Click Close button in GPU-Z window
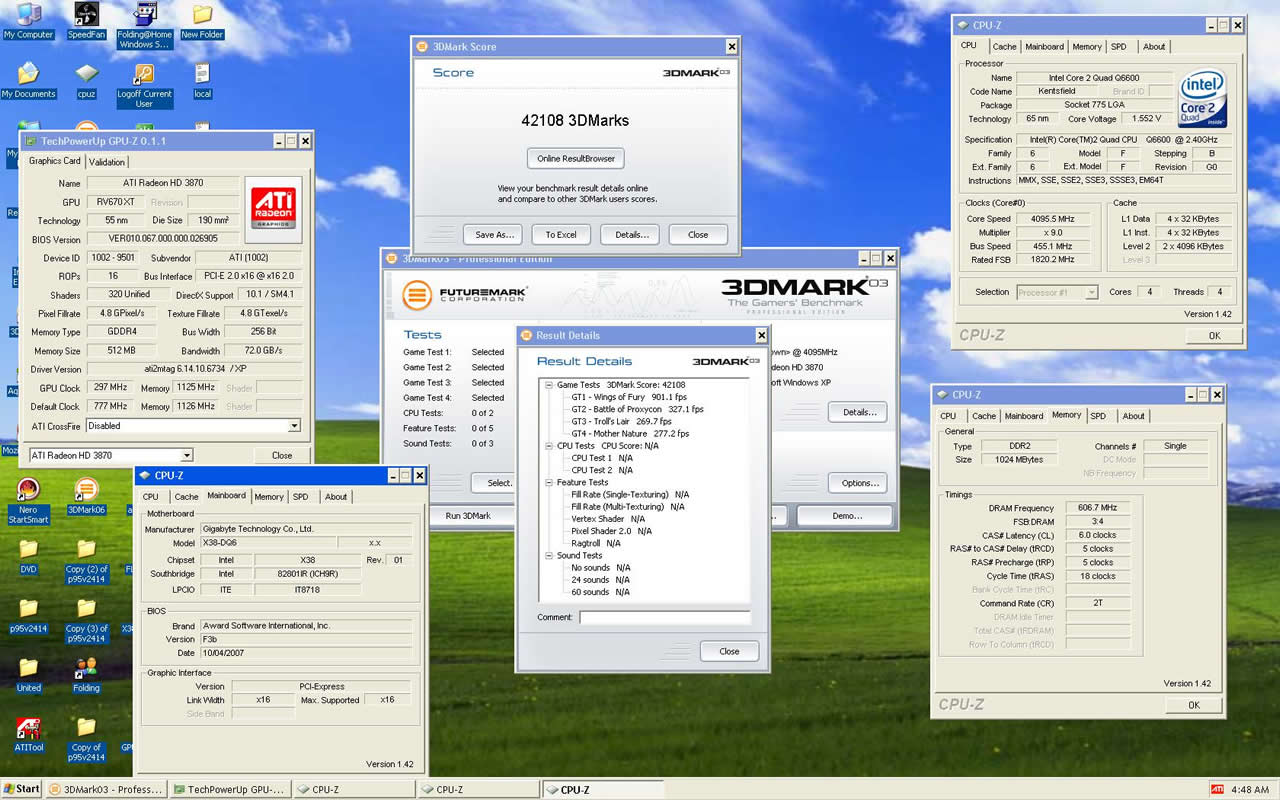 282,455
